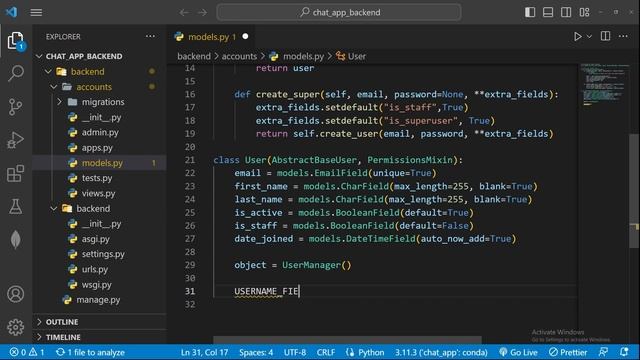Image resolution: width=640 pixels, height=360 pixels.
Task: Toggle the primary side bar
Action: 530,12
